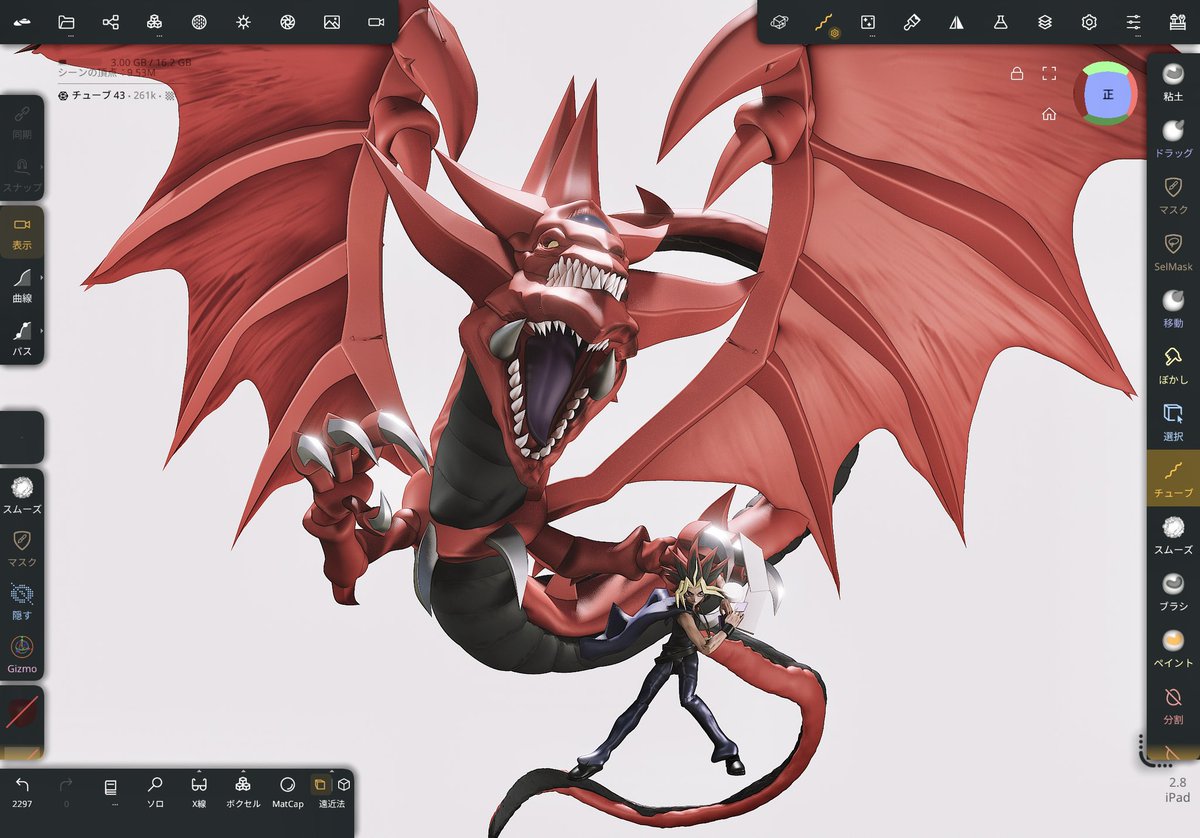Open the red material color swatch
This screenshot has height=838, width=1200.
click(x=22, y=712)
